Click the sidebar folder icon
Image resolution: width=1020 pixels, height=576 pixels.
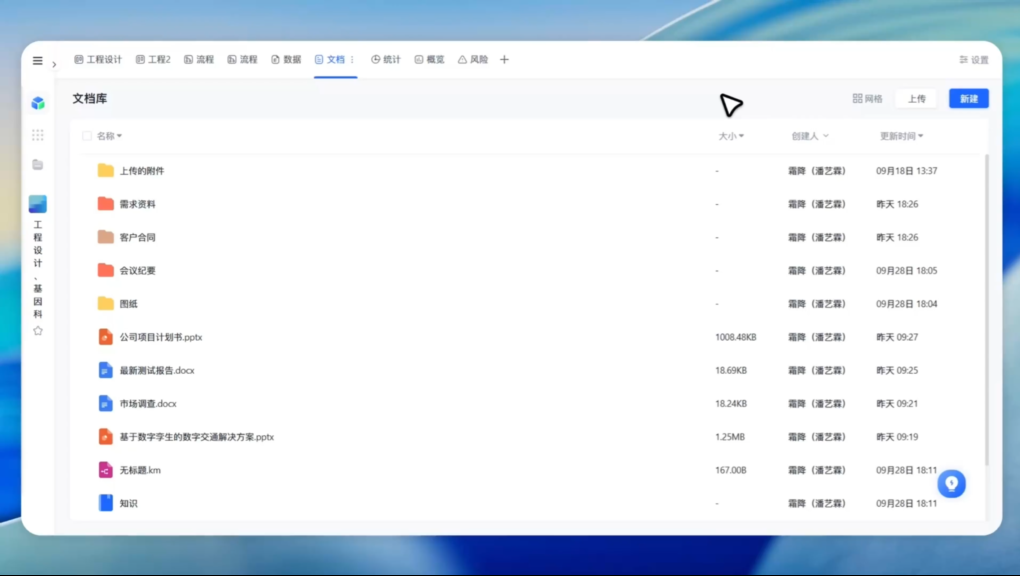38,164
